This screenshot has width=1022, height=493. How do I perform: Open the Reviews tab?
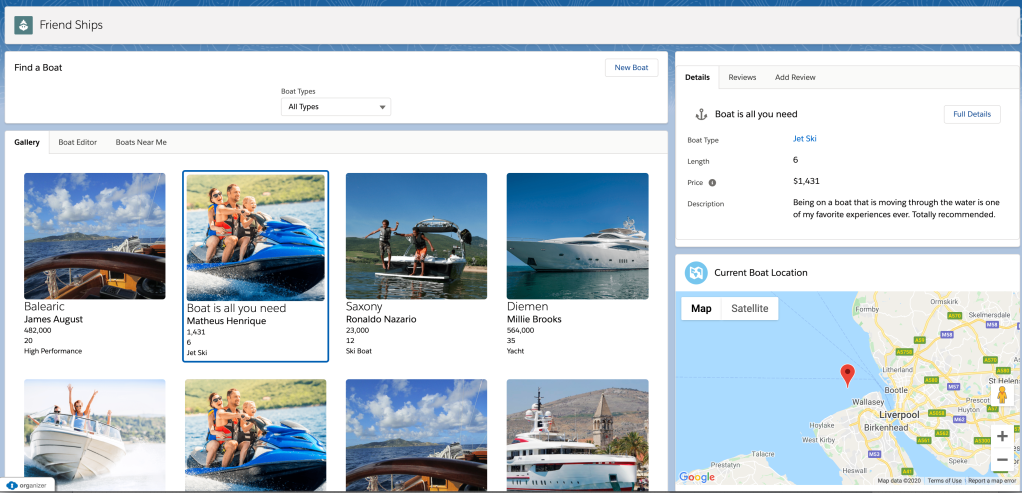click(742, 77)
